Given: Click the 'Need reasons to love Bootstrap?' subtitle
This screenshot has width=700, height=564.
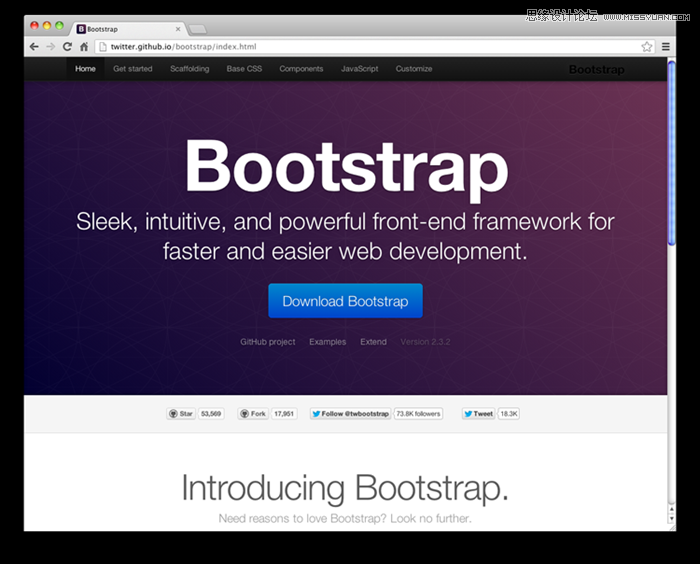Looking at the screenshot, I should coord(345,518).
